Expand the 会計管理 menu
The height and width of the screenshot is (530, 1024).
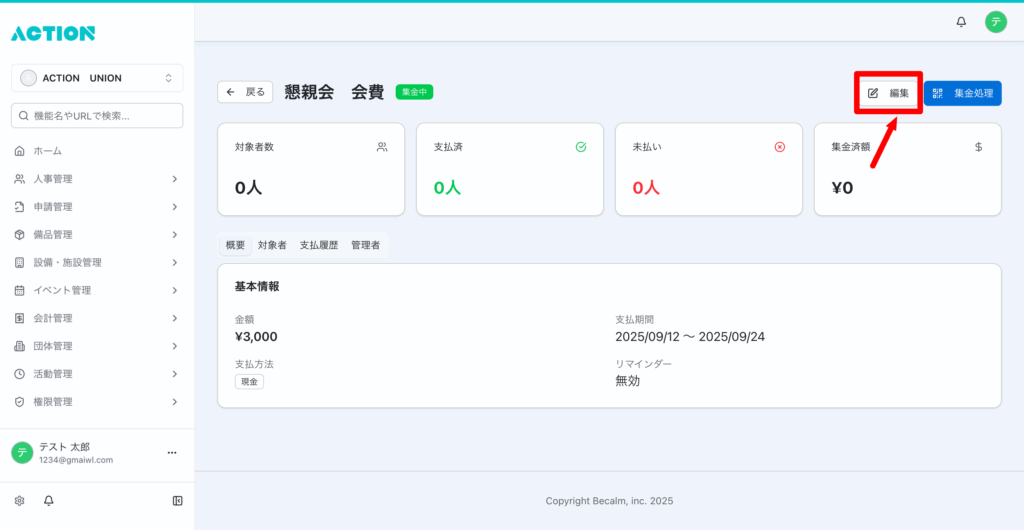tap(97, 318)
